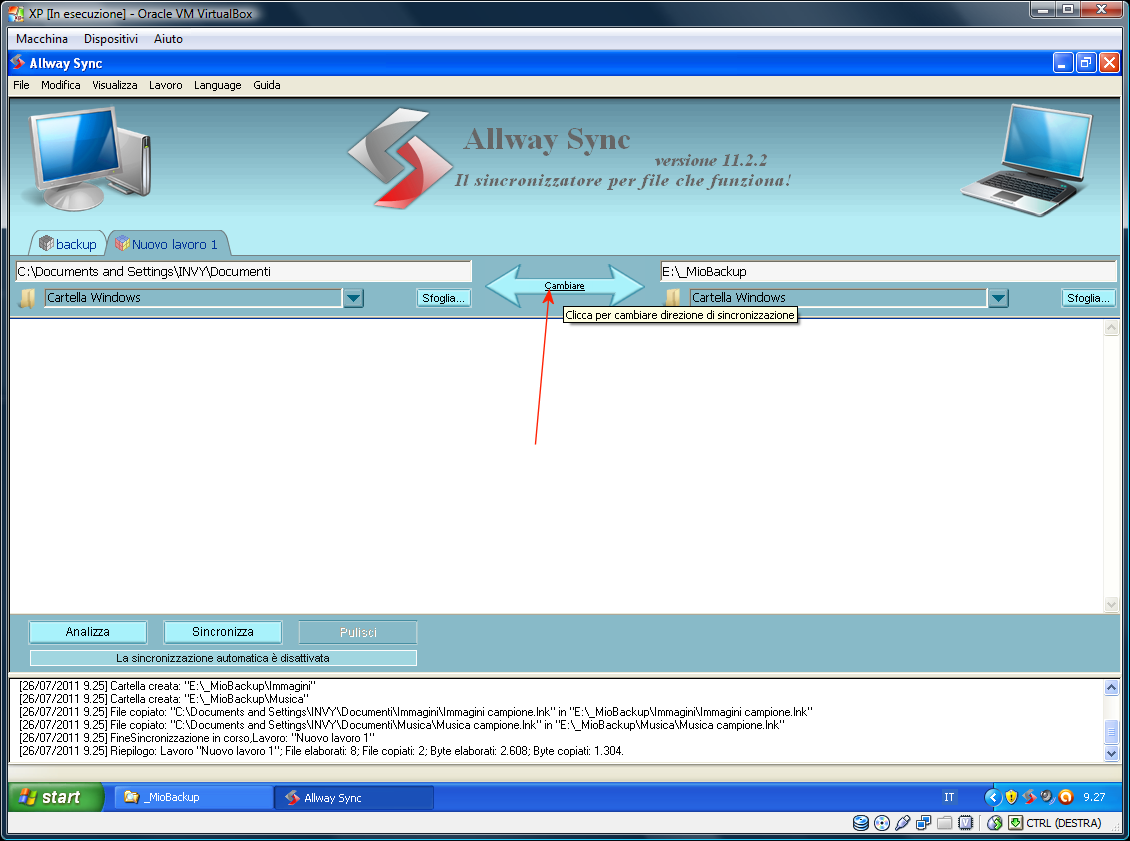Click the yellow security shield tray icon
The height and width of the screenshot is (841, 1130).
click(1011, 797)
